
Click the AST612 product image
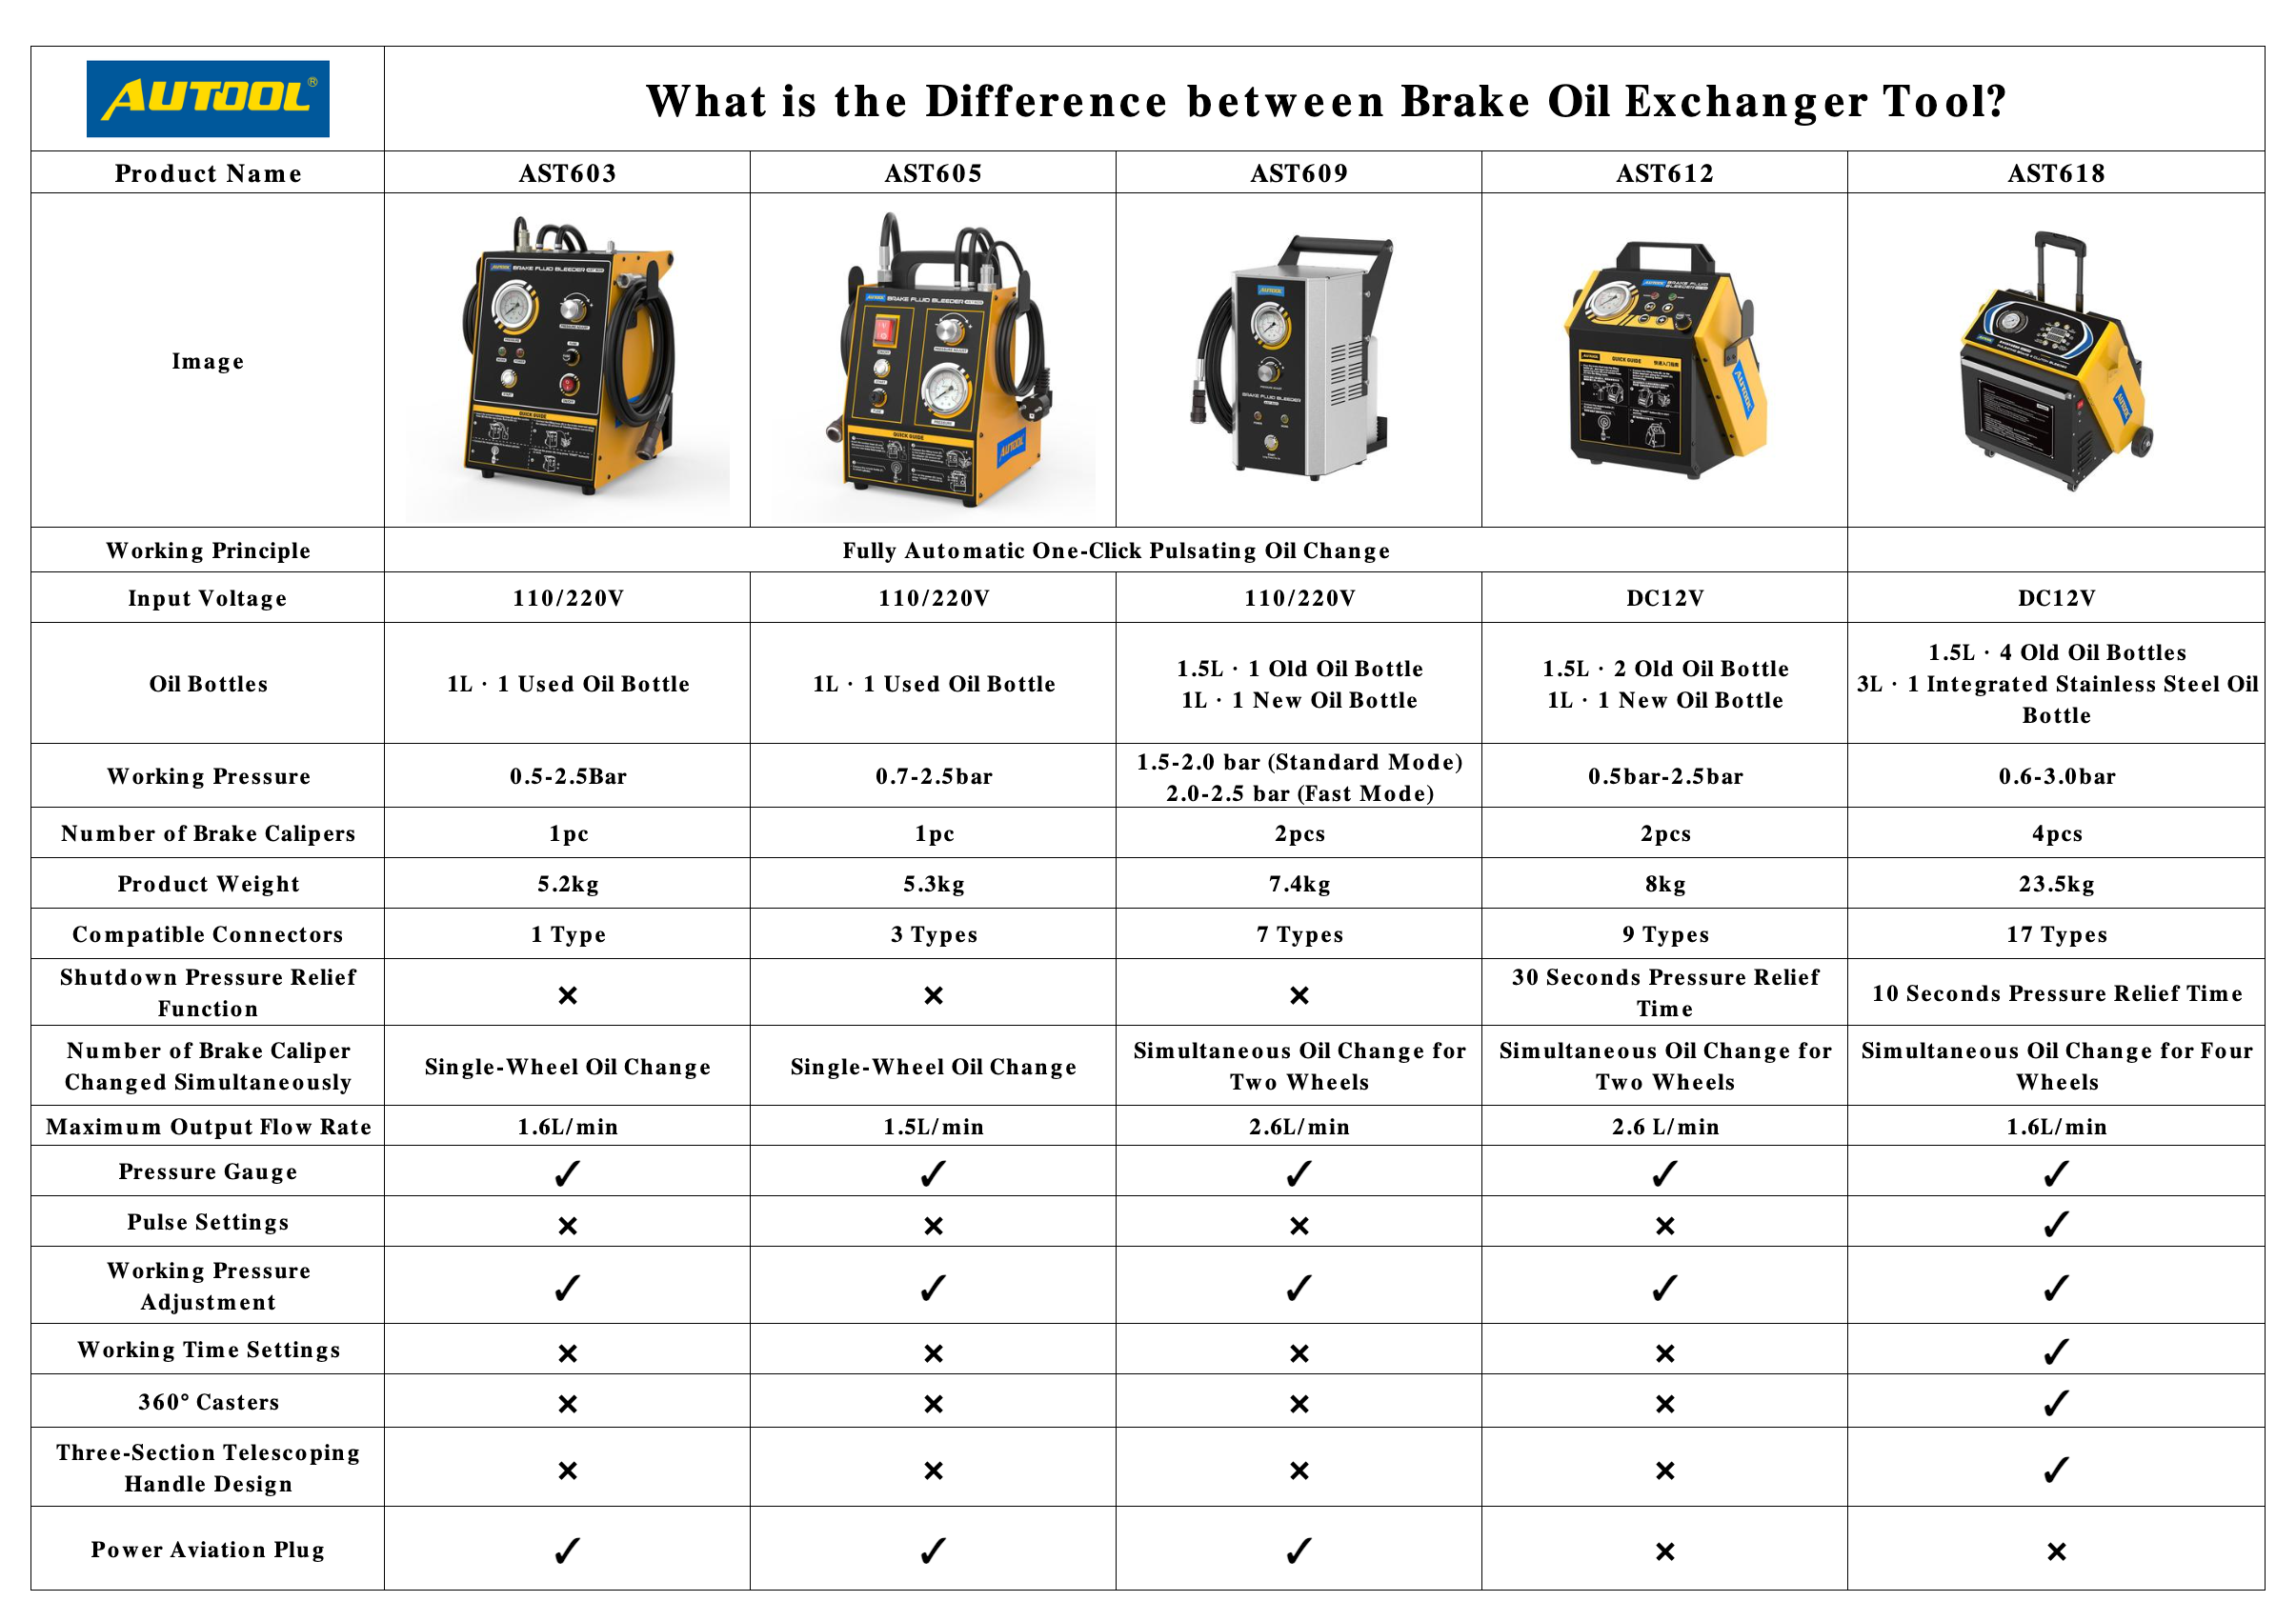tap(1665, 360)
